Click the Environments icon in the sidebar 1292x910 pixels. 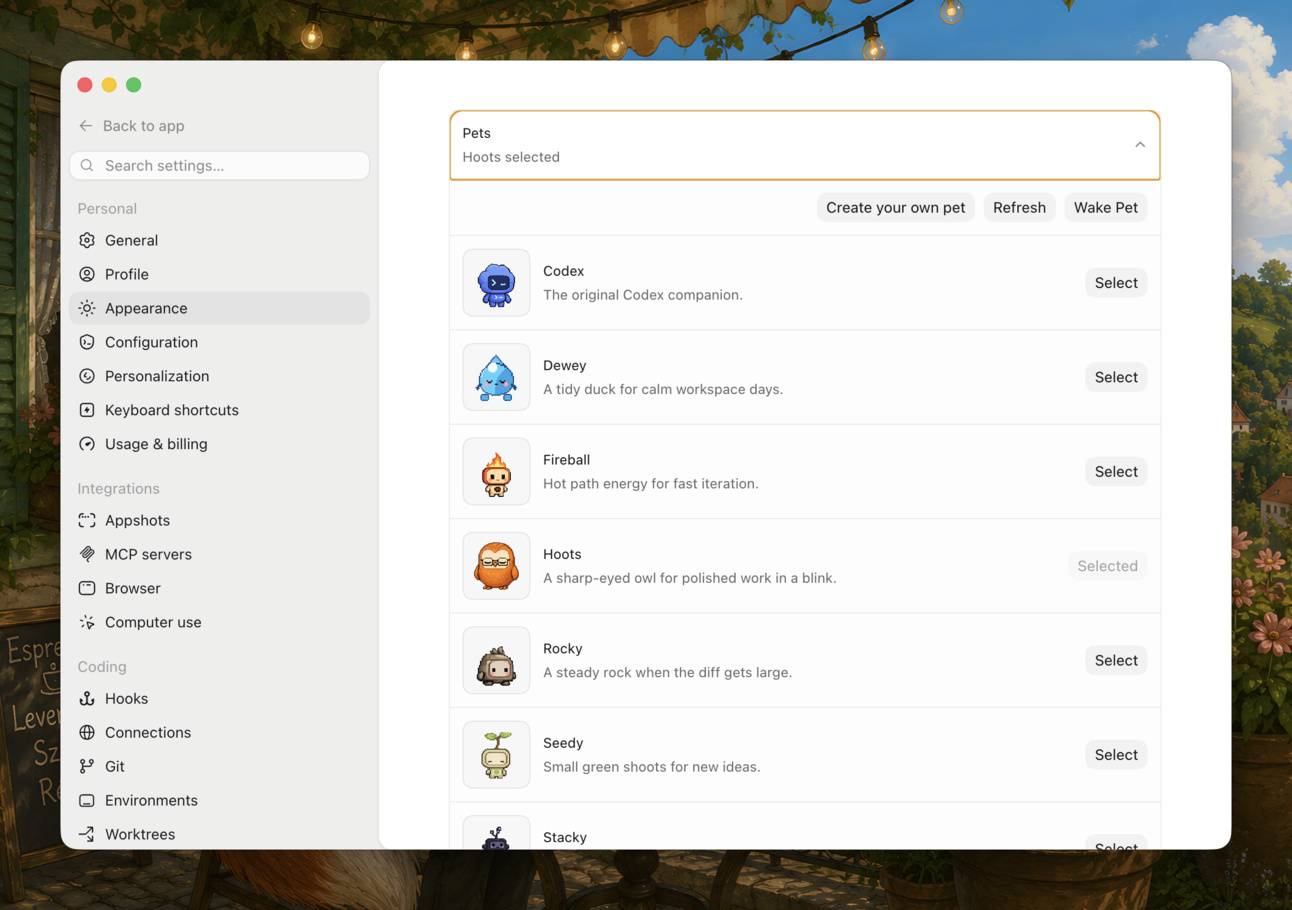tap(87, 800)
